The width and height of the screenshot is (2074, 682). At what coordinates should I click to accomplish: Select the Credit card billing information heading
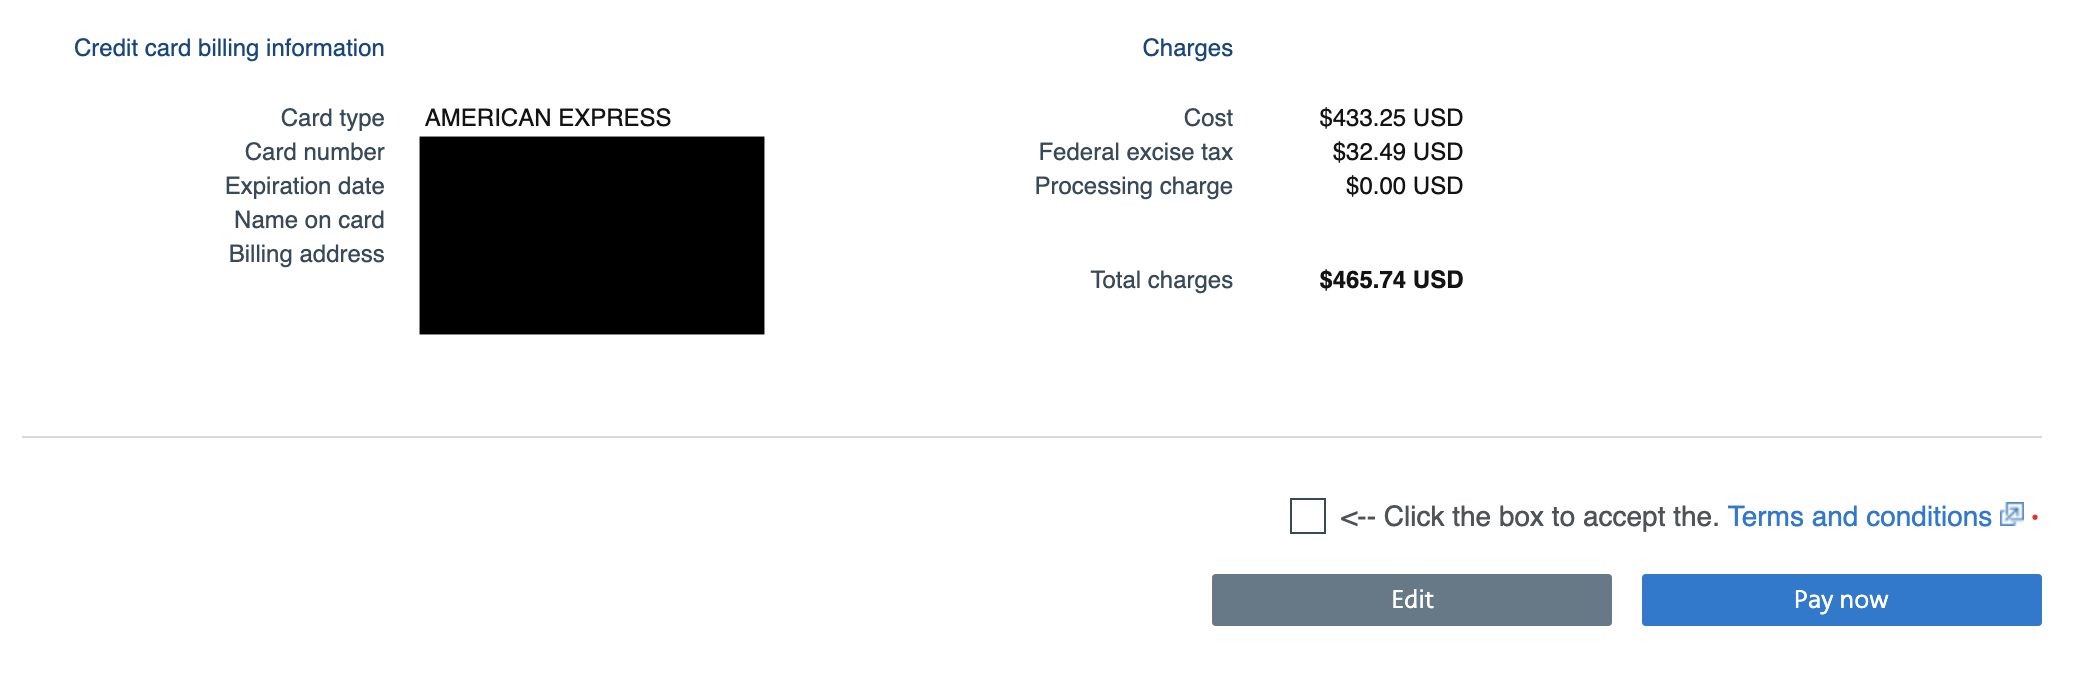click(229, 48)
